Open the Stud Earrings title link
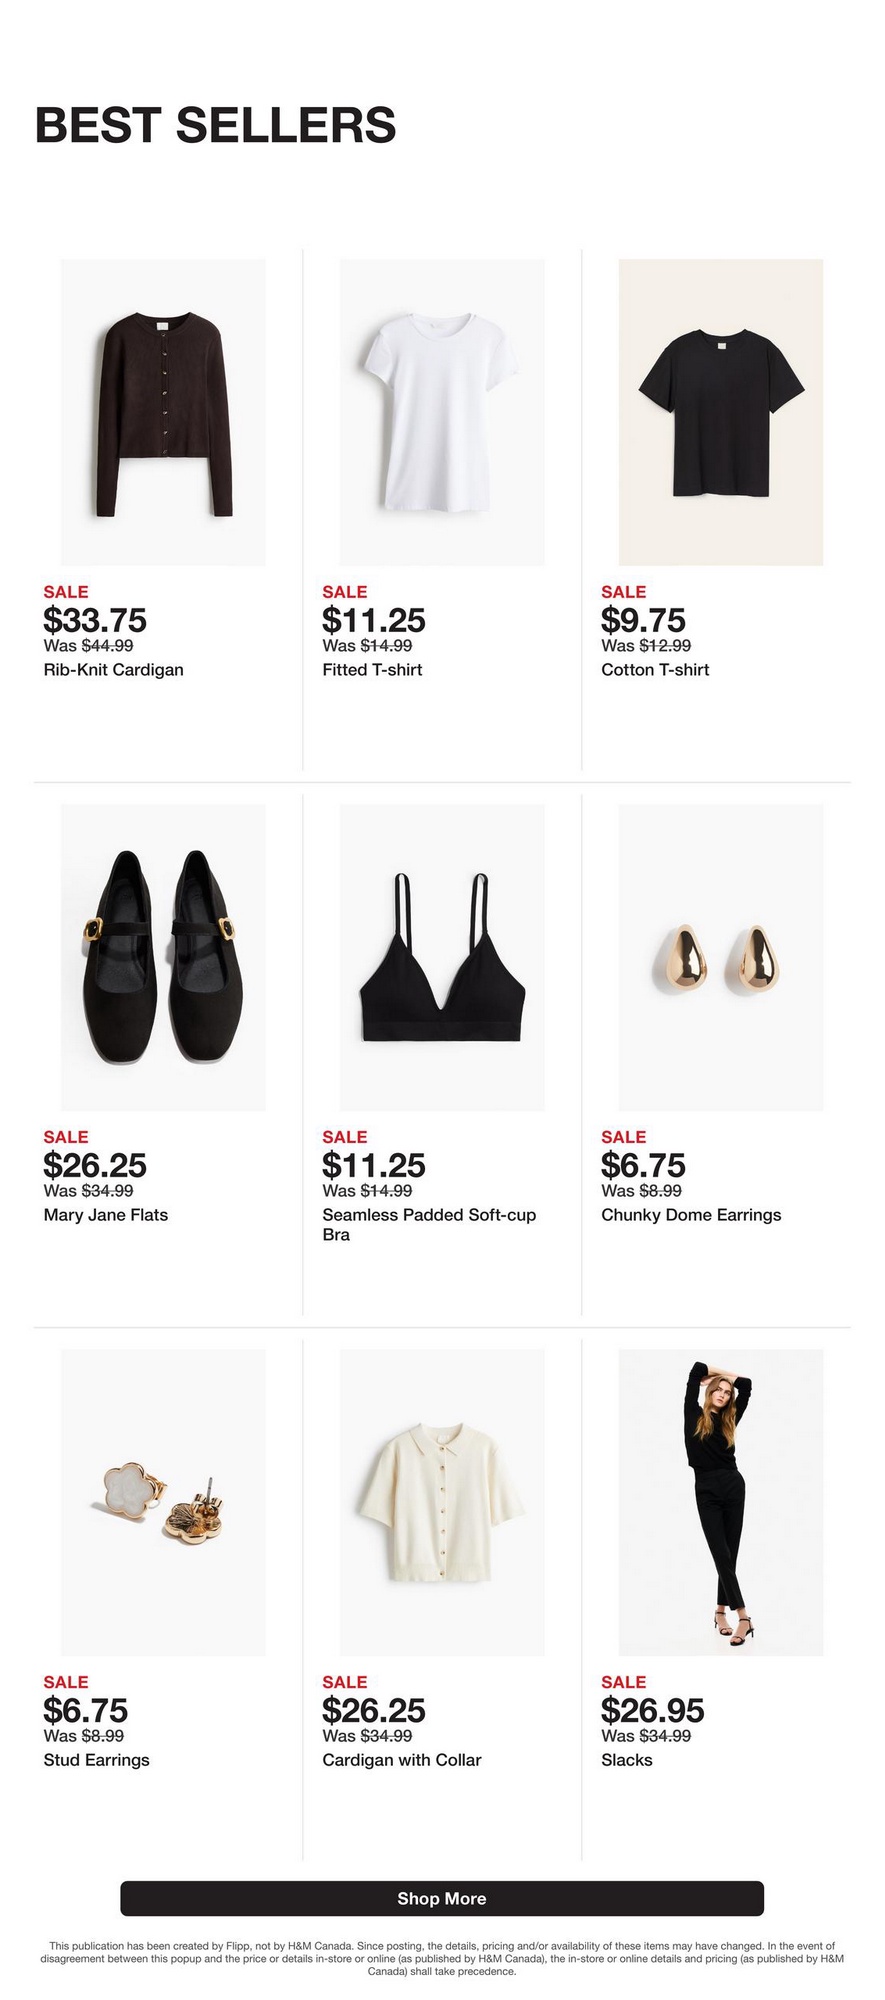 click(96, 1760)
